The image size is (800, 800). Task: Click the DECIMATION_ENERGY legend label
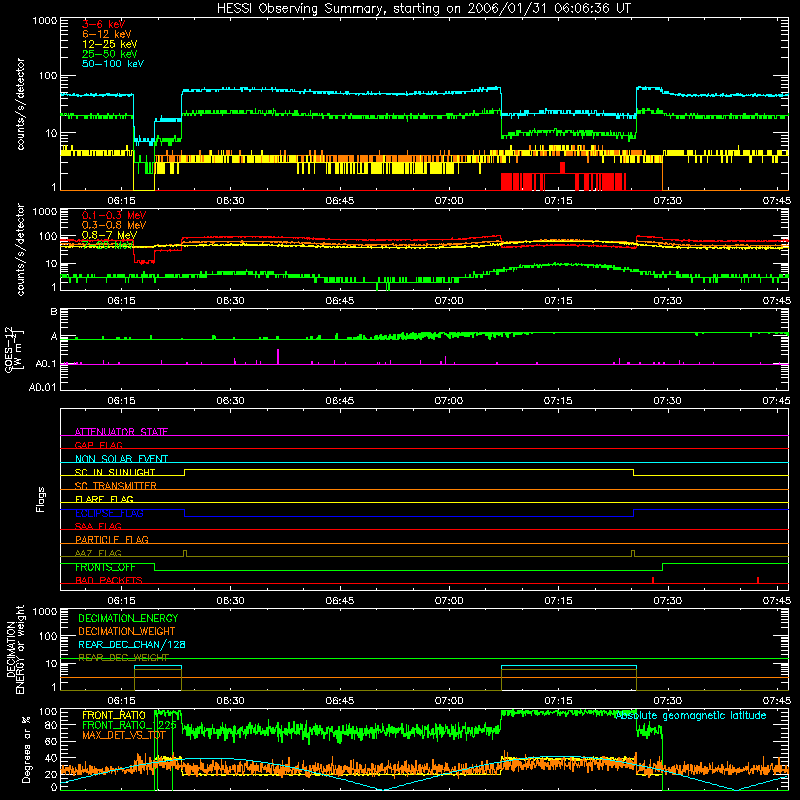[128, 618]
